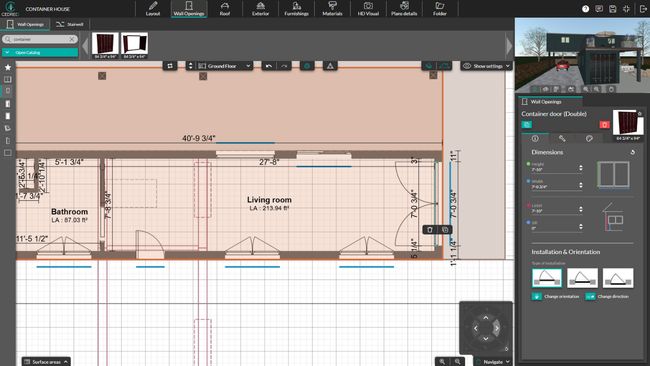Click the 3D preview thumbnail

582,55
